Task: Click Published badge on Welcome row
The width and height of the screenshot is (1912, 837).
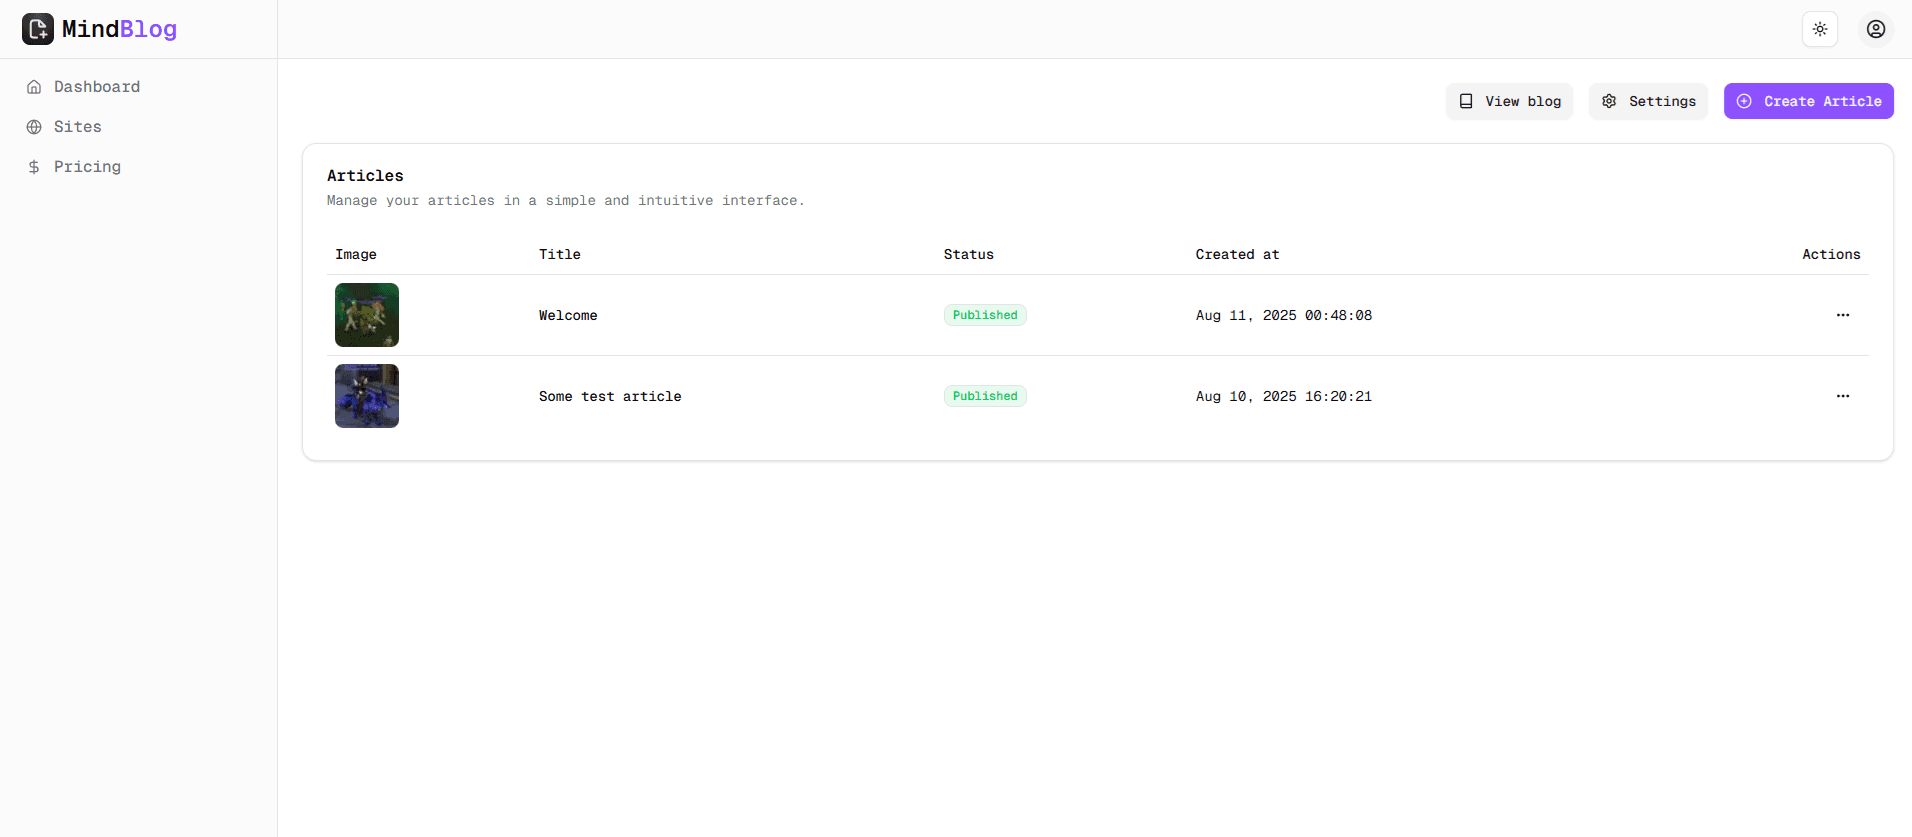Action: [x=985, y=315]
